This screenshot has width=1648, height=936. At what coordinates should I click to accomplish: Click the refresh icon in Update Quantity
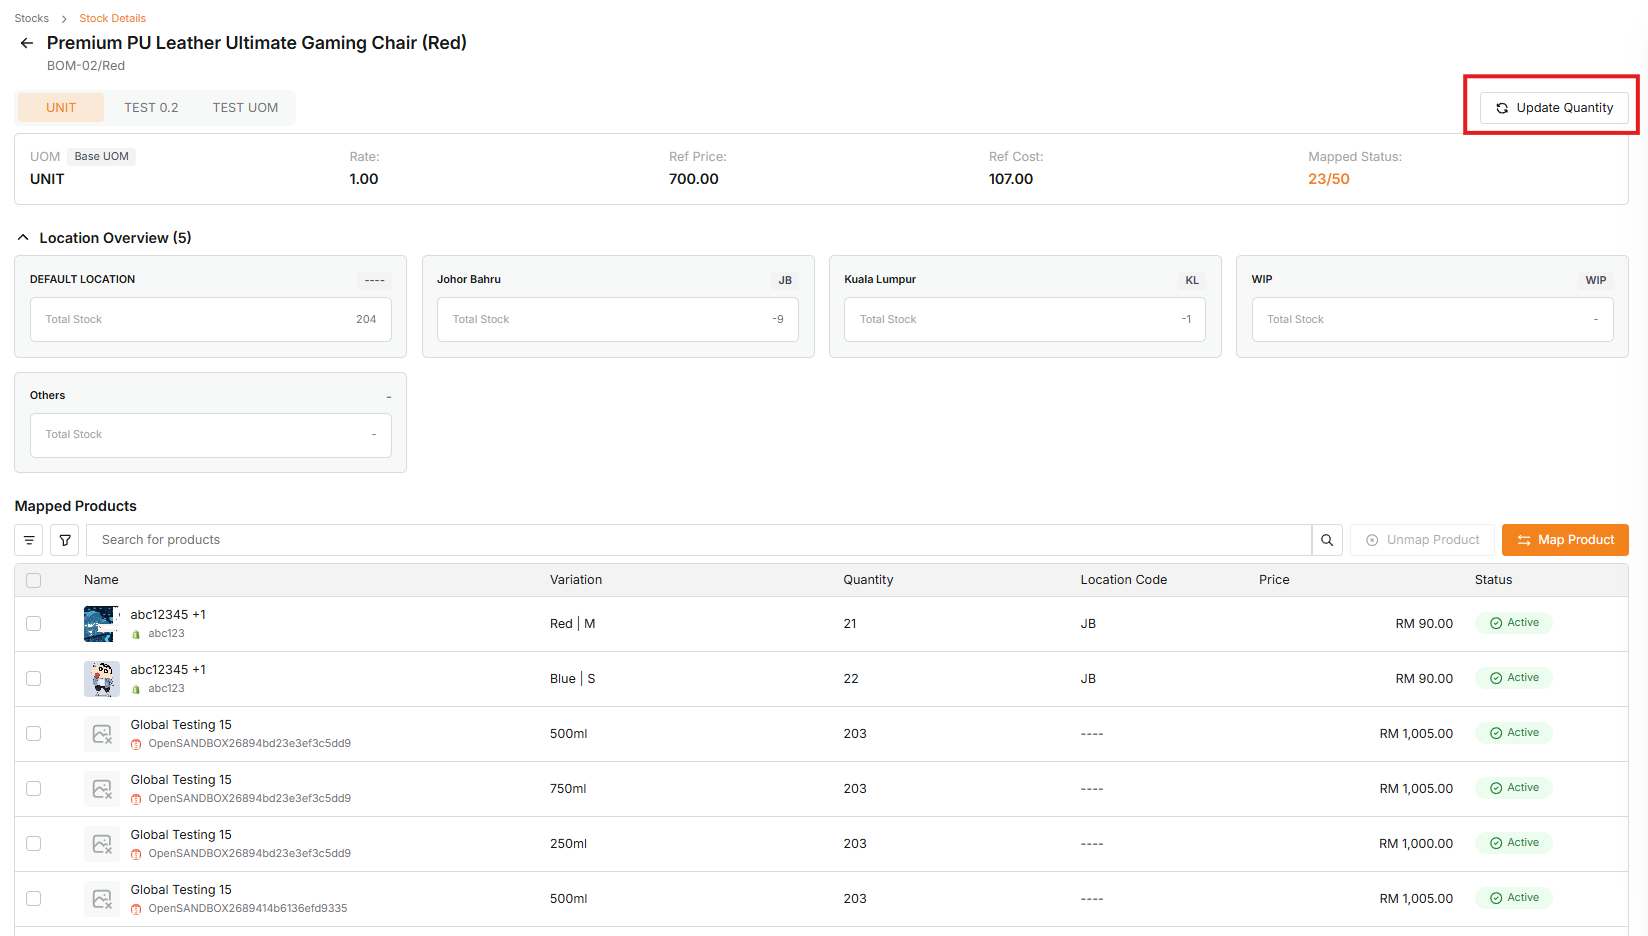coord(1502,108)
